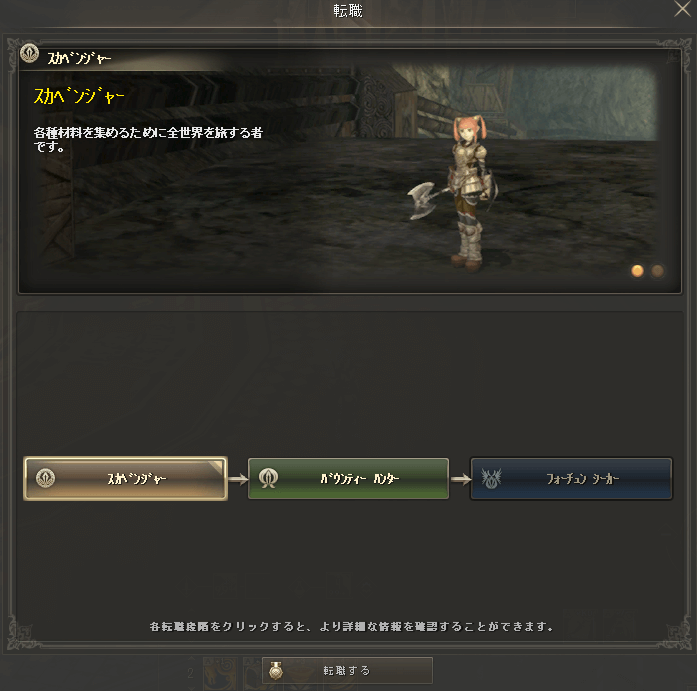Click the white スカベンジャー header bar label
The image size is (697, 691).
tap(79, 58)
